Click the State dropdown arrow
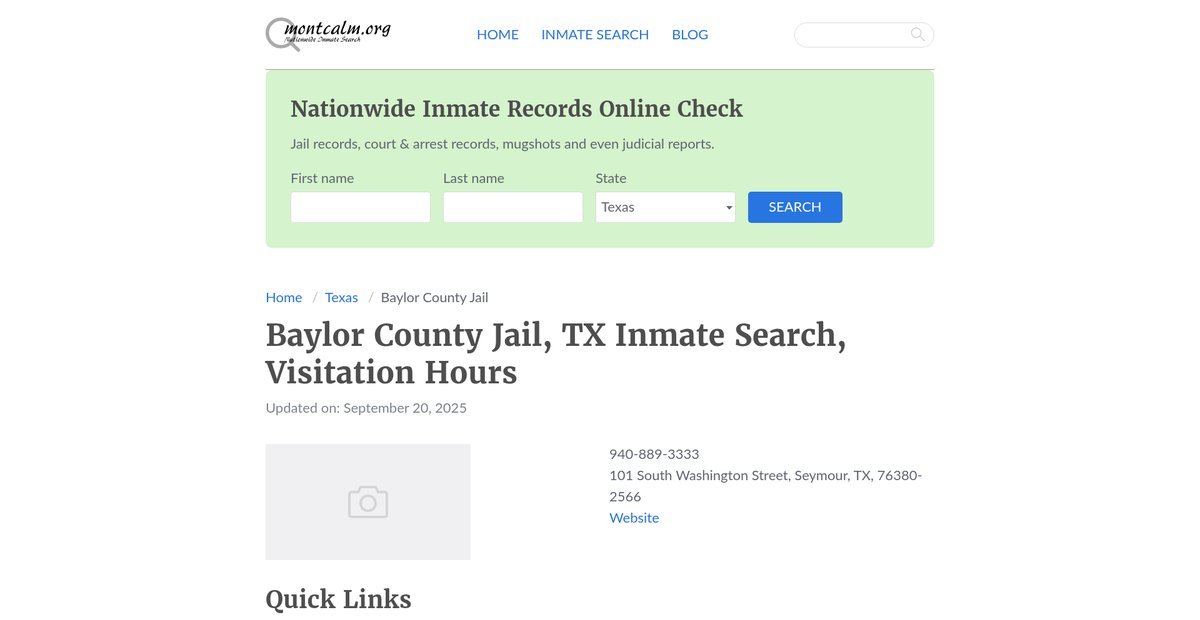This screenshot has height=620, width=1200. [728, 208]
